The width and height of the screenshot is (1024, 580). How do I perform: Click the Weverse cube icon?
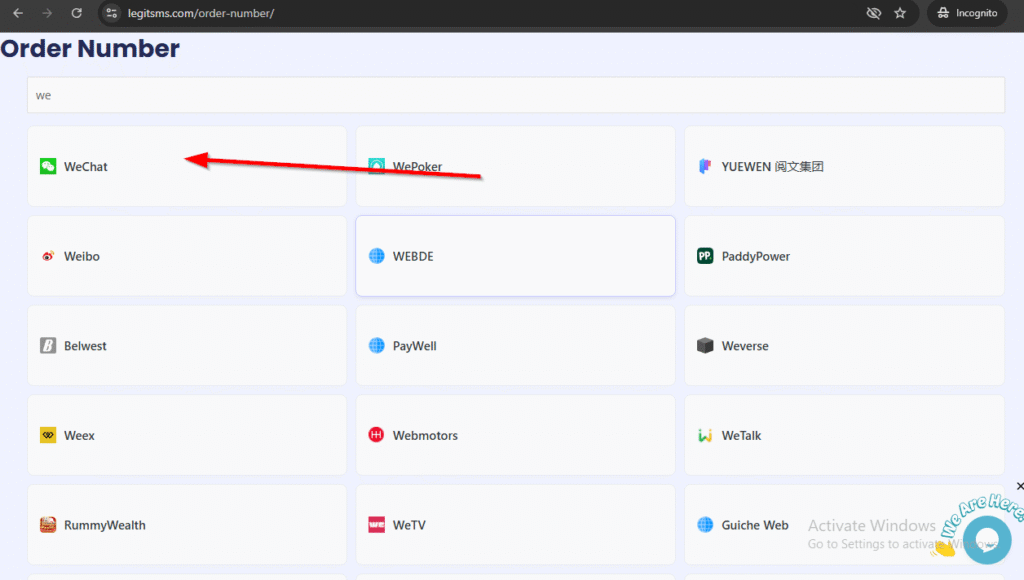point(705,346)
